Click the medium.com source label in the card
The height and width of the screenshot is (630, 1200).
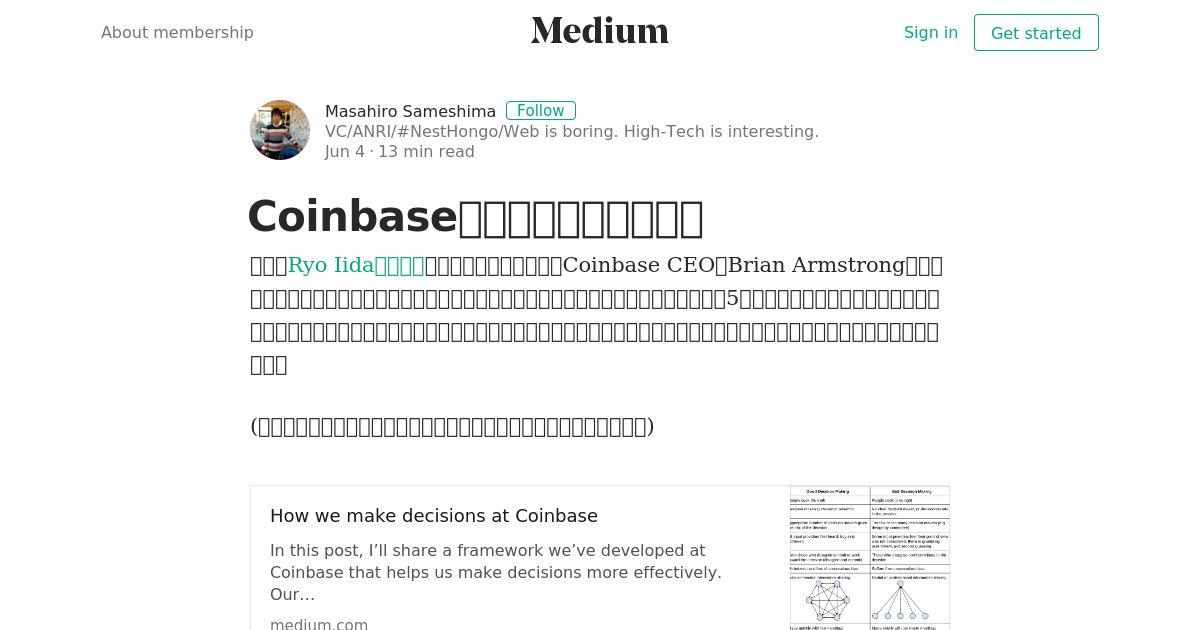point(319,623)
